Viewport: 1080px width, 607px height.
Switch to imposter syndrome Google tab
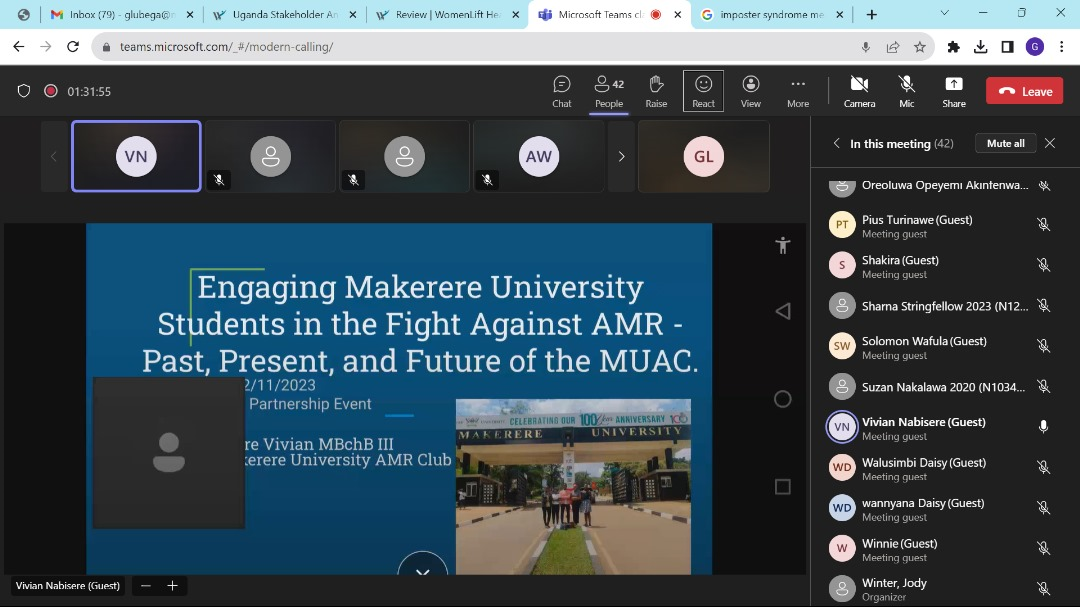[771, 14]
